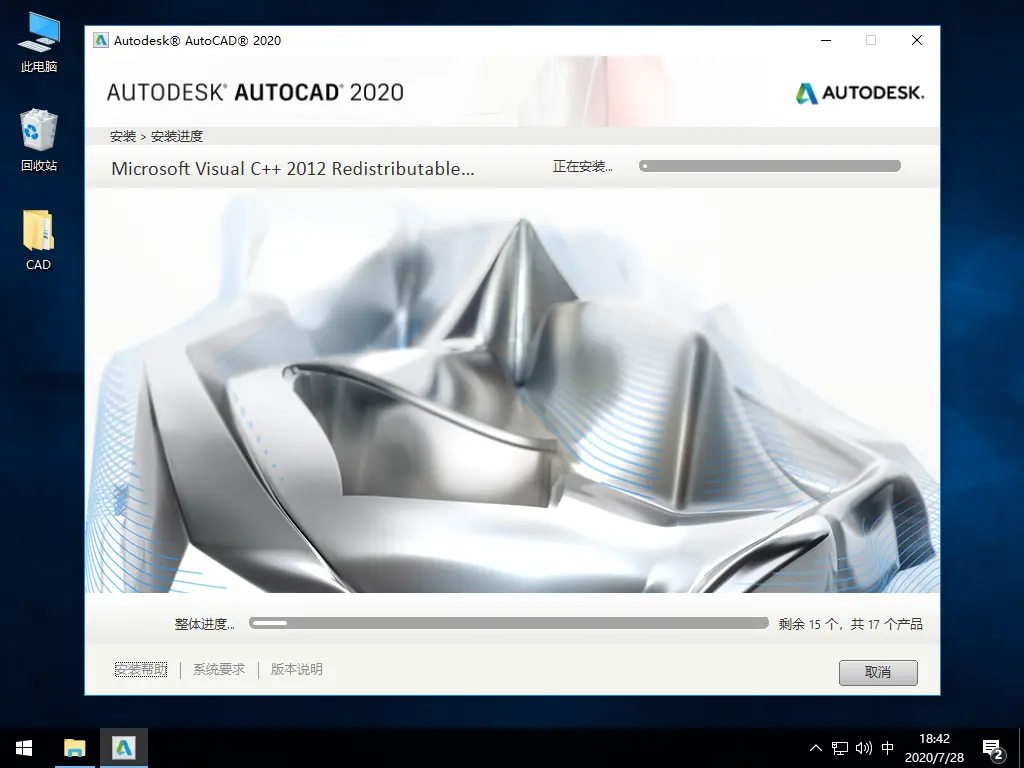
Task: Click the 整体进度... label
Action: [204, 624]
